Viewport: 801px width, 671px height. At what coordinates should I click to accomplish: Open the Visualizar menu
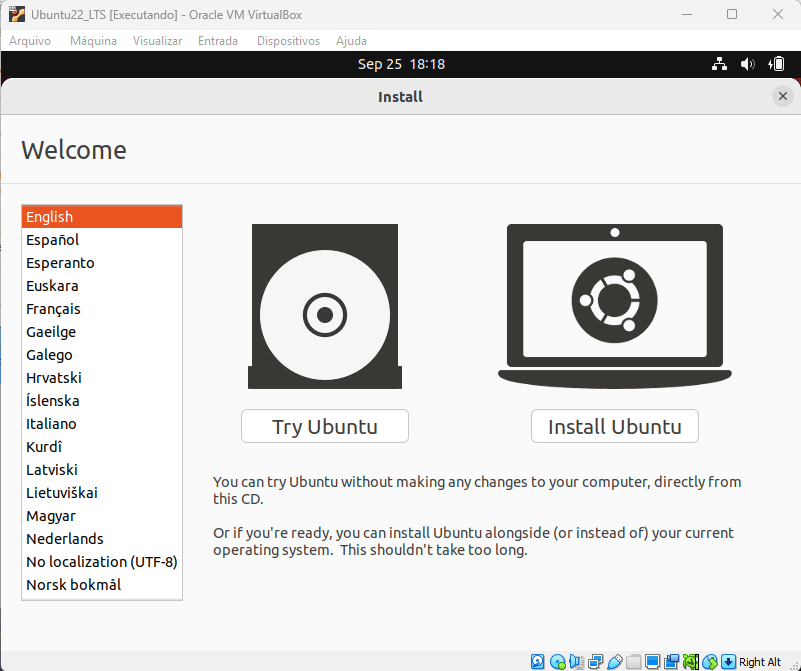coord(157,41)
